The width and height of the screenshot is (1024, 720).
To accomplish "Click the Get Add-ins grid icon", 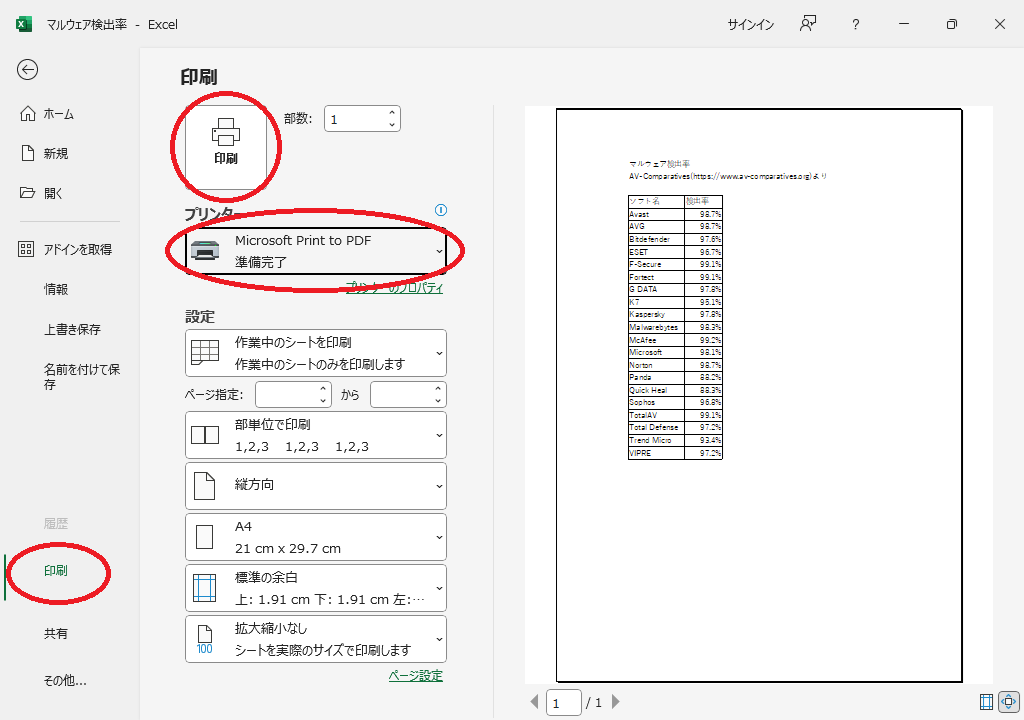I will (x=26, y=249).
